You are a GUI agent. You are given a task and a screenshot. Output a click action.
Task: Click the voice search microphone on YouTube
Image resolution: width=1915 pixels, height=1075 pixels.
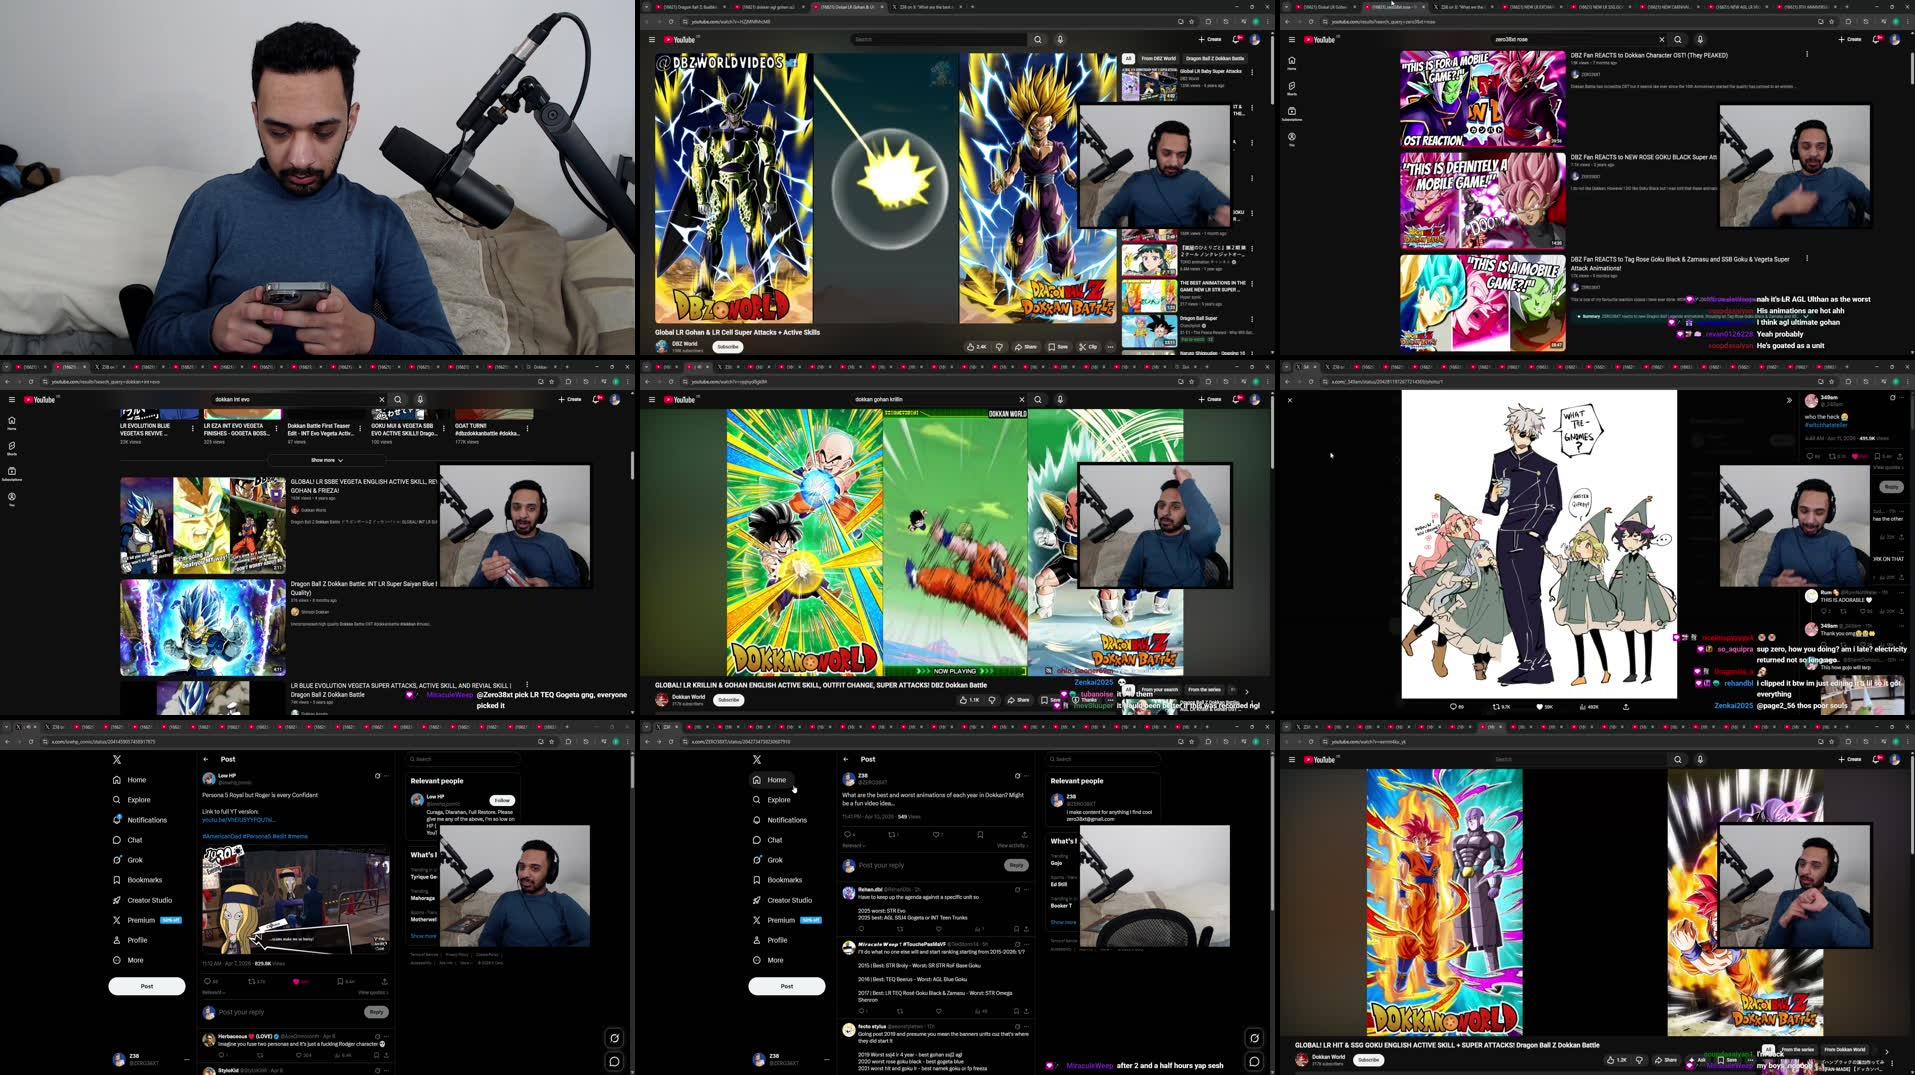click(x=1059, y=39)
